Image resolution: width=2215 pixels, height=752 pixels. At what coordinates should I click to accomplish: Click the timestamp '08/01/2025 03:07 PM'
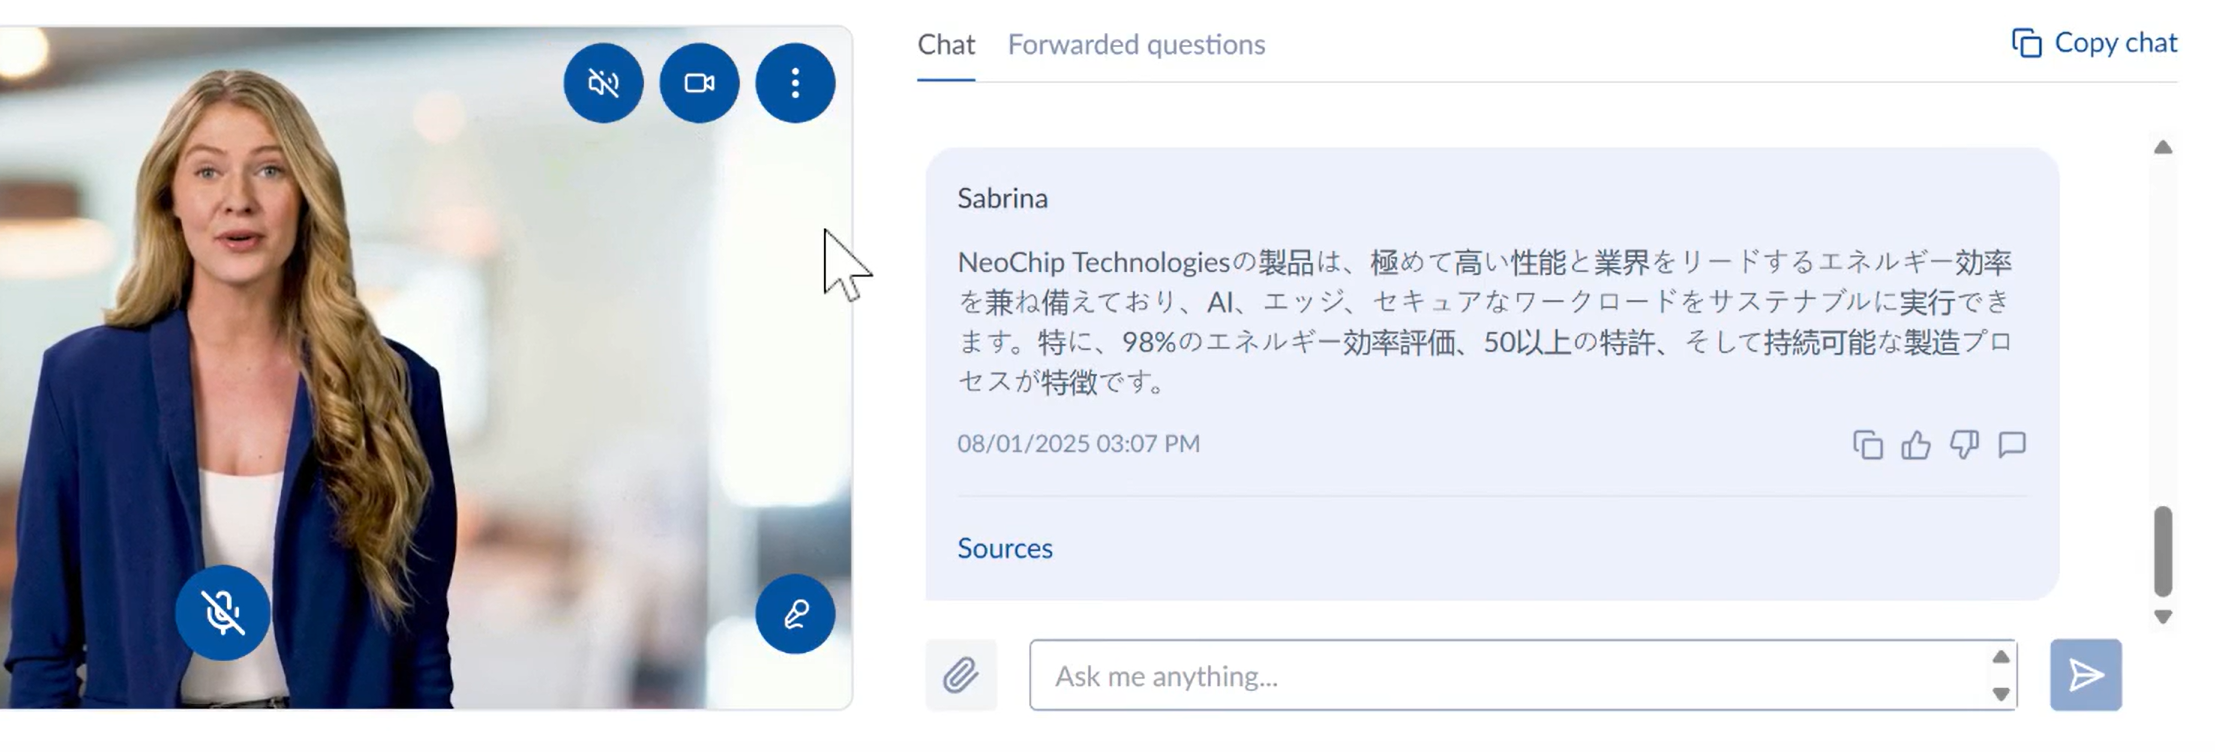pos(1078,443)
